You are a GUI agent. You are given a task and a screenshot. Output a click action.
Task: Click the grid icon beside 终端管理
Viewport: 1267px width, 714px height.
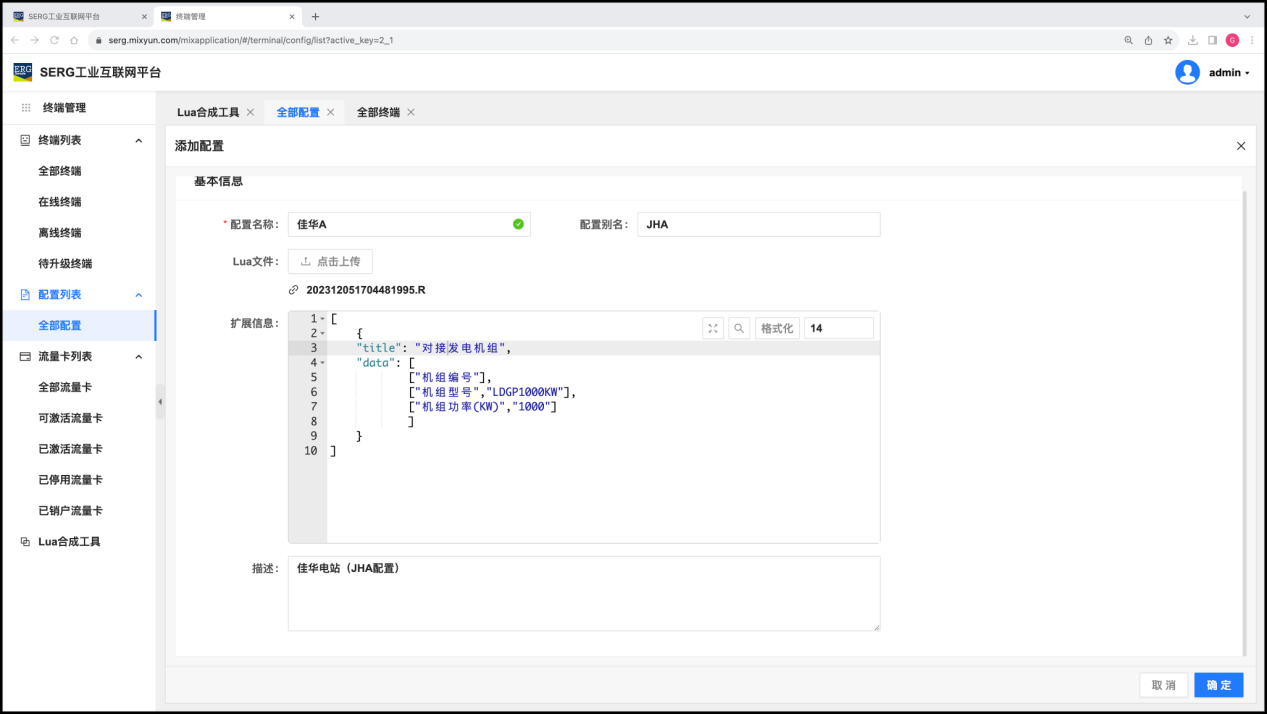coord(26,108)
